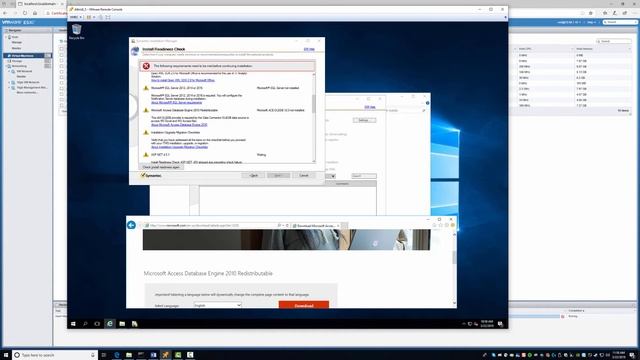Enter full screen in VMware Remote Console toolbar
Screen dimensions: 640x360
108,17
